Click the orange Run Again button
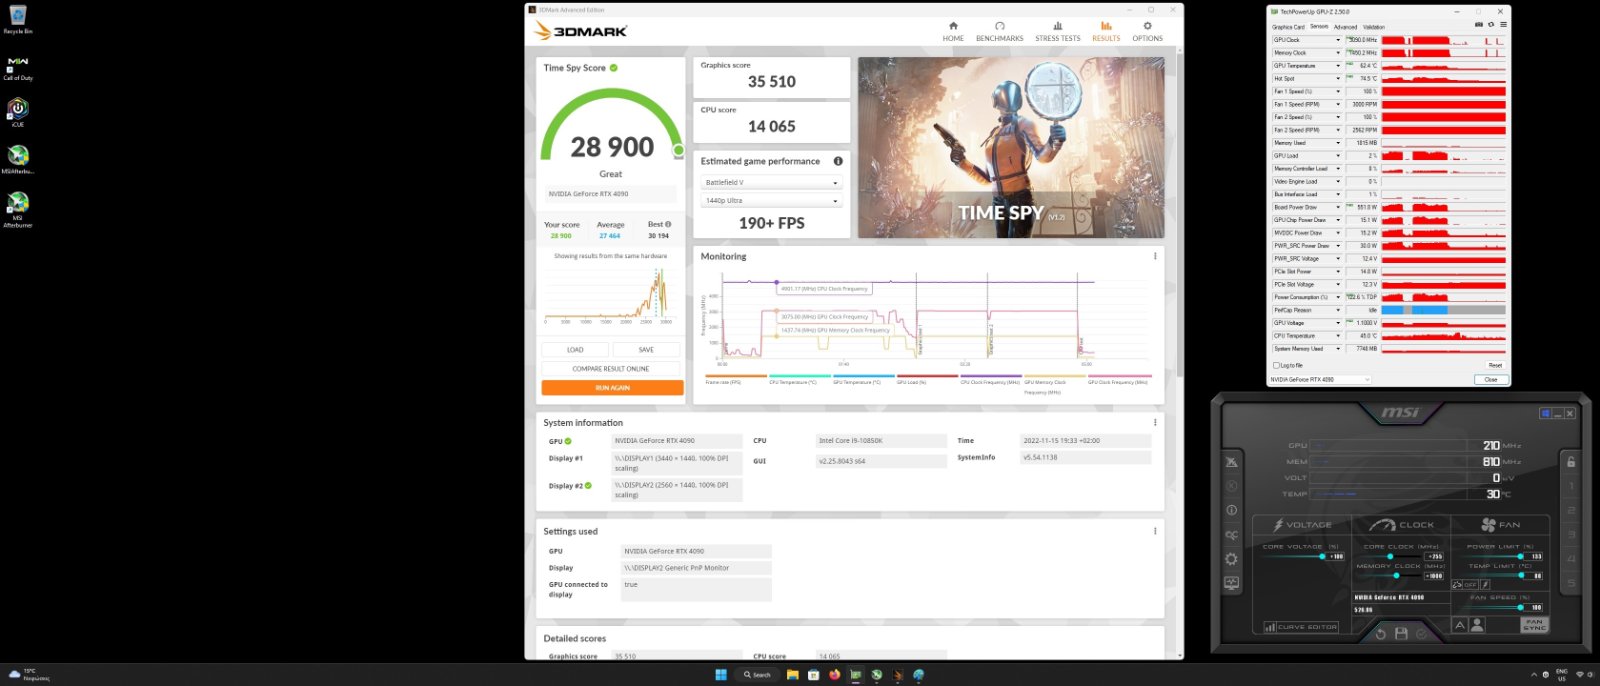Viewport: 1600px width, 686px height. tap(612, 388)
